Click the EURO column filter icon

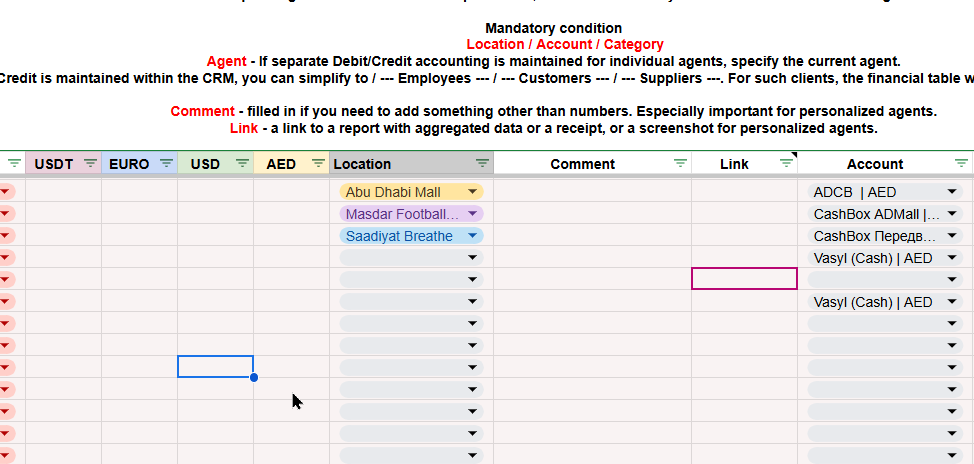pos(166,163)
